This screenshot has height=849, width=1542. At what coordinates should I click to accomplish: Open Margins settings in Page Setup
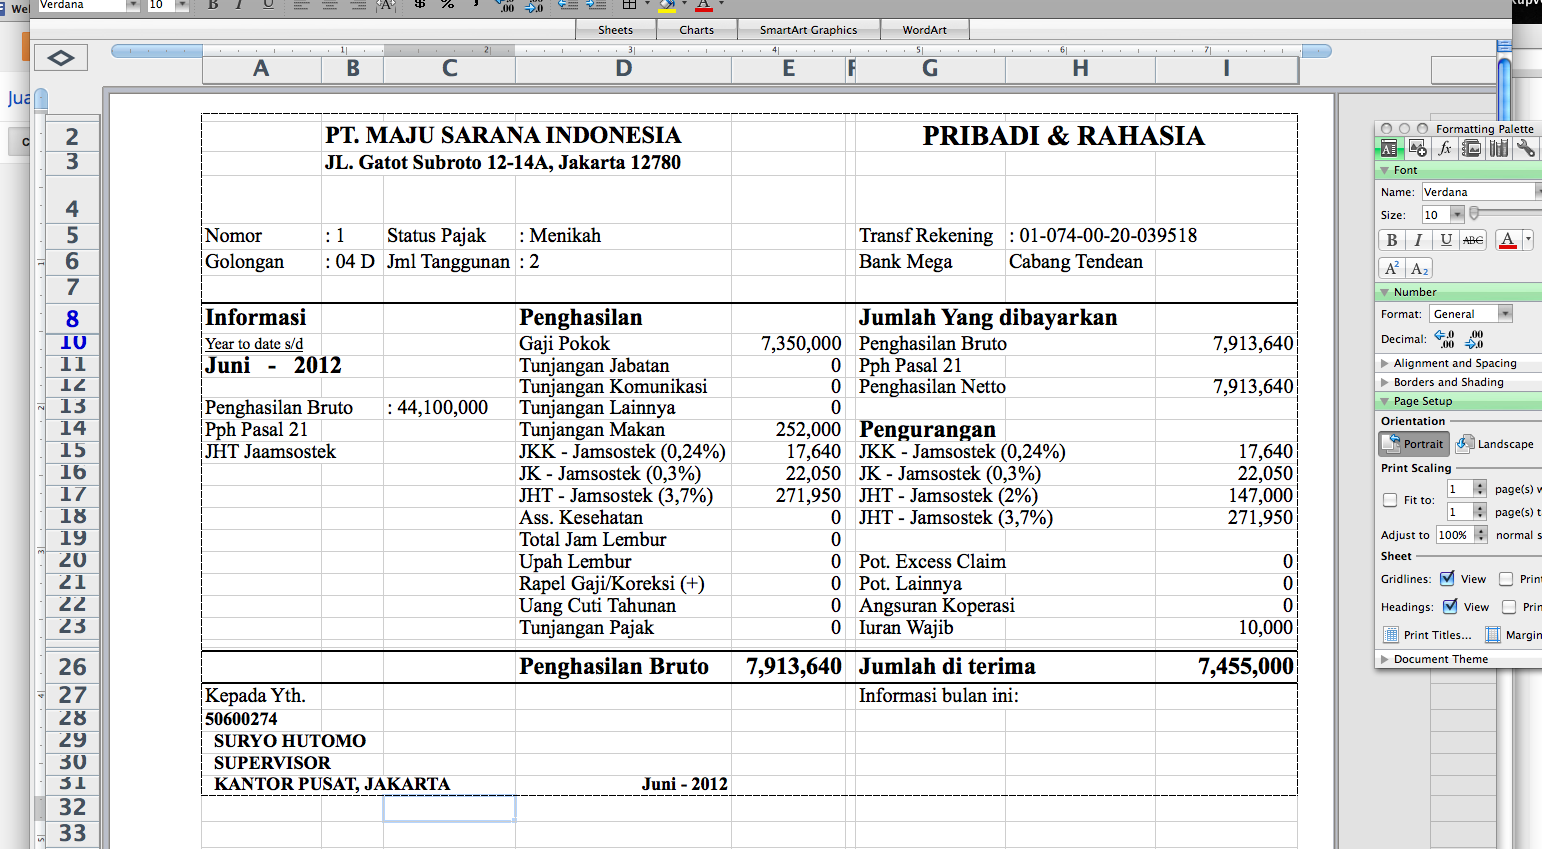[x=1513, y=635]
